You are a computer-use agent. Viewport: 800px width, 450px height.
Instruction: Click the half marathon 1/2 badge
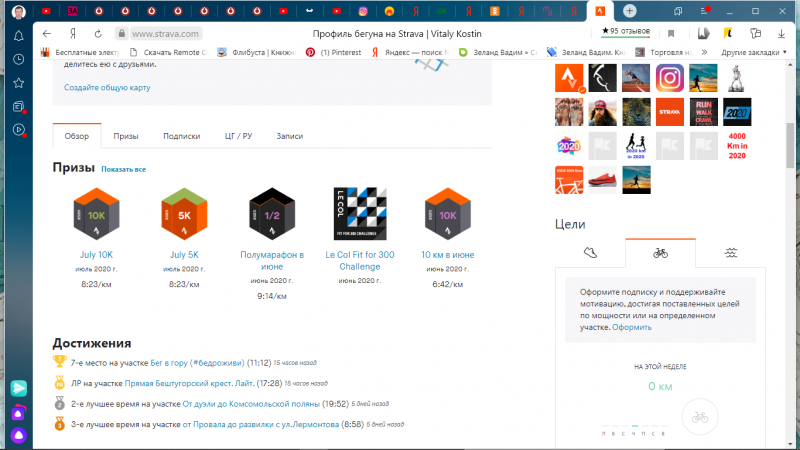click(272, 214)
